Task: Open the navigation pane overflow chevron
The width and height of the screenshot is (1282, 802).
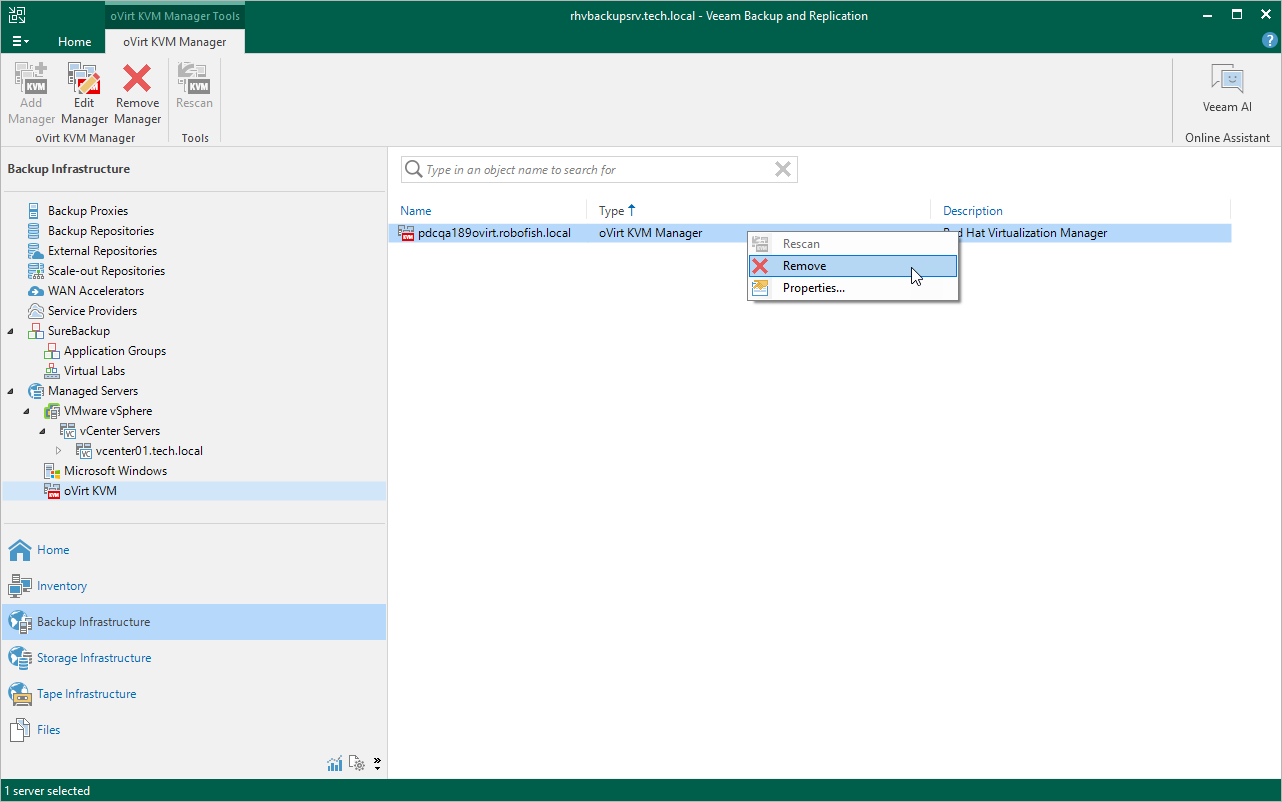Action: (x=377, y=764)
